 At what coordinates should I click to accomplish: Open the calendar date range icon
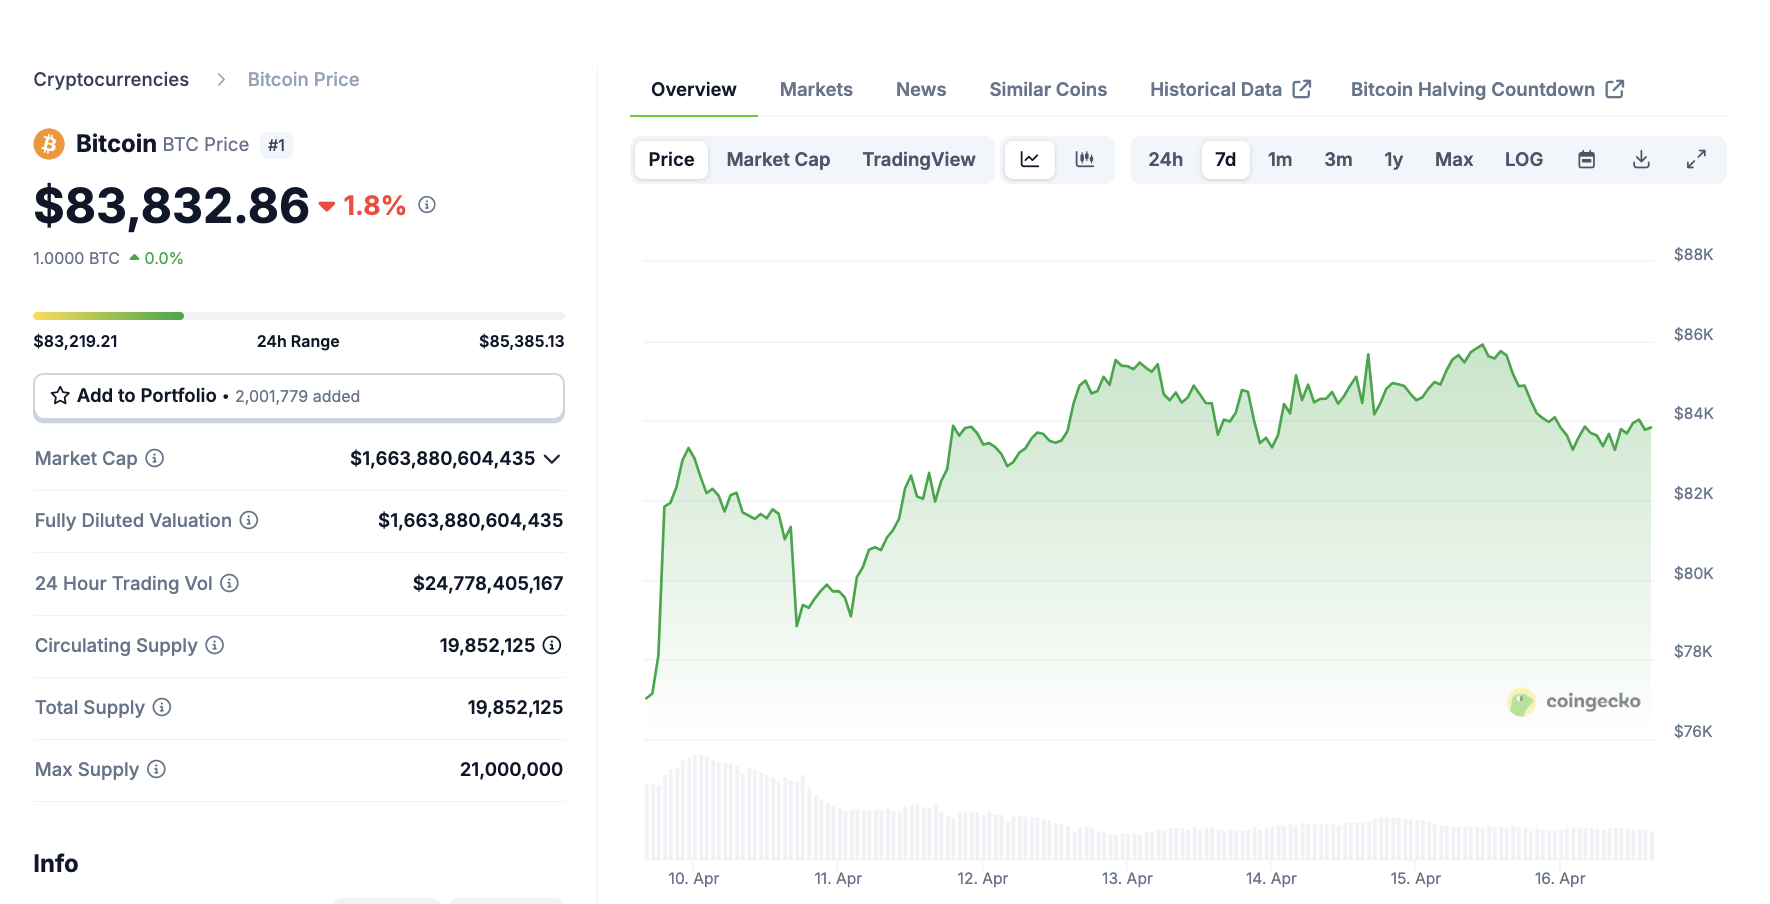click(1585, 159)
